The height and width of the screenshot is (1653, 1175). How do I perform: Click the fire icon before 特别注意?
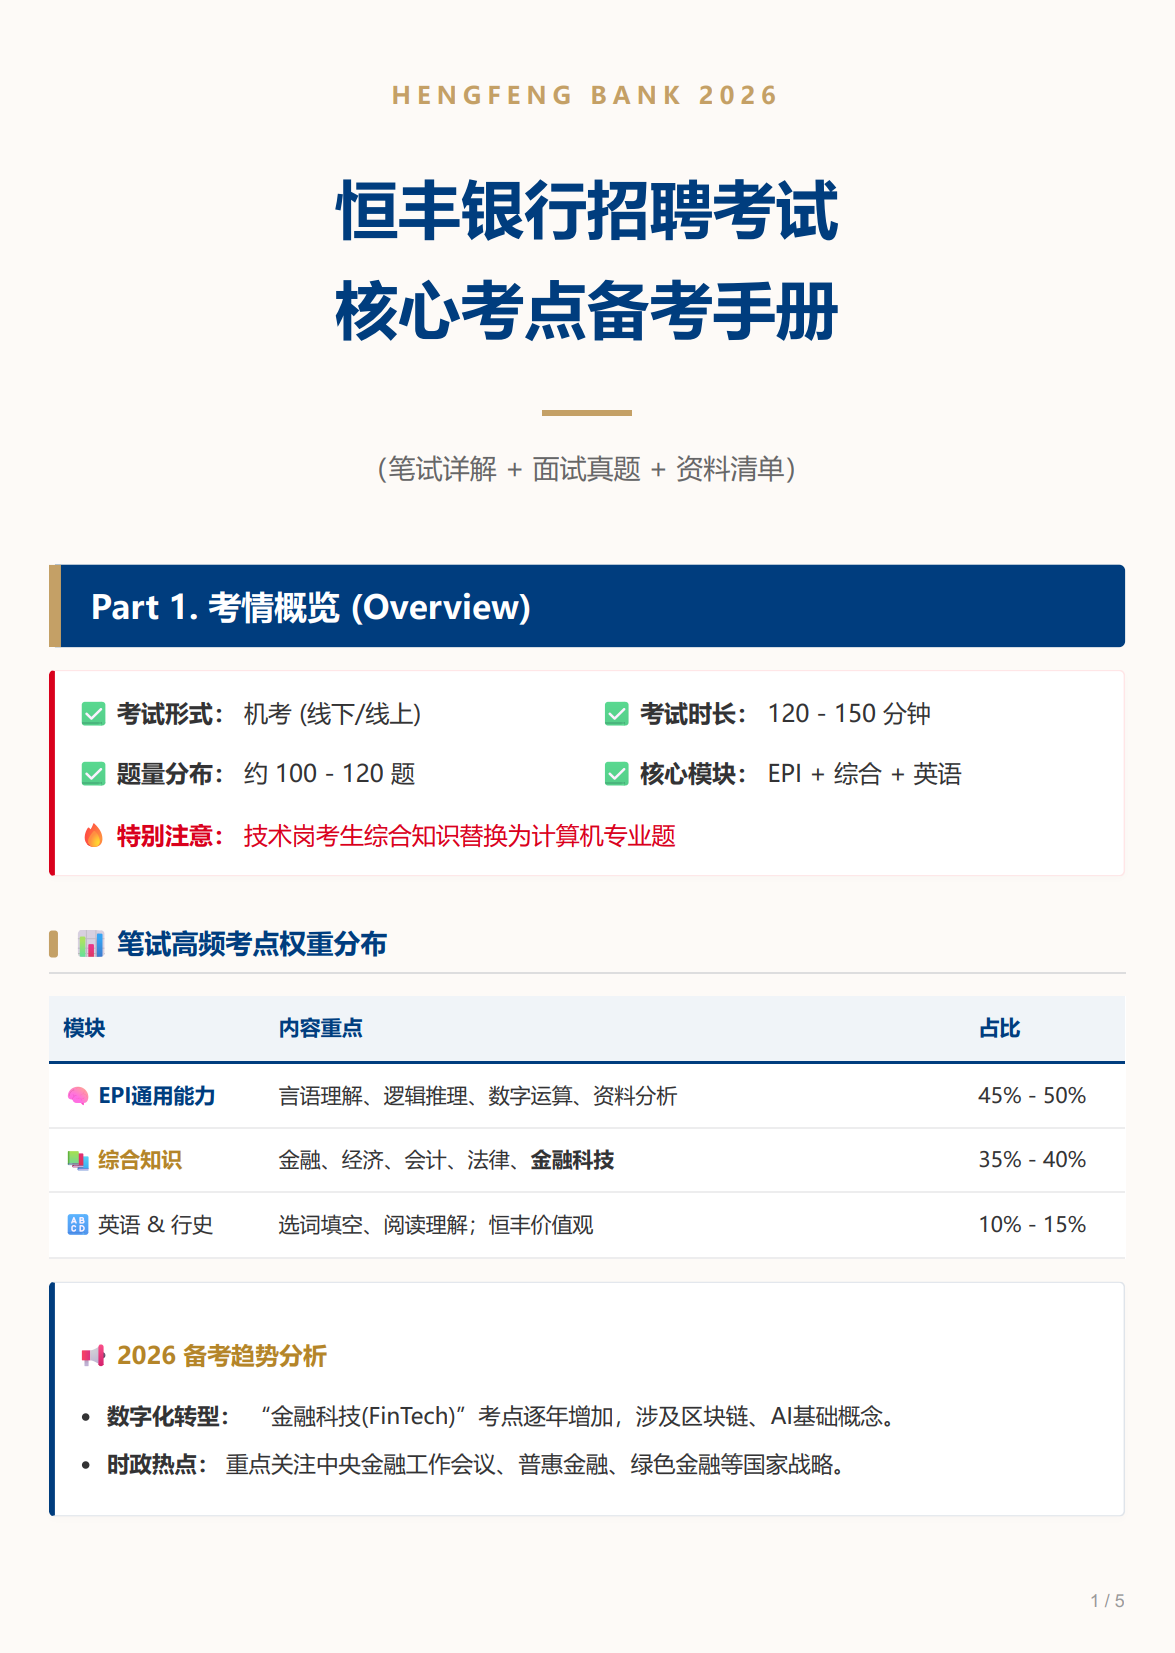pos(93,836)
